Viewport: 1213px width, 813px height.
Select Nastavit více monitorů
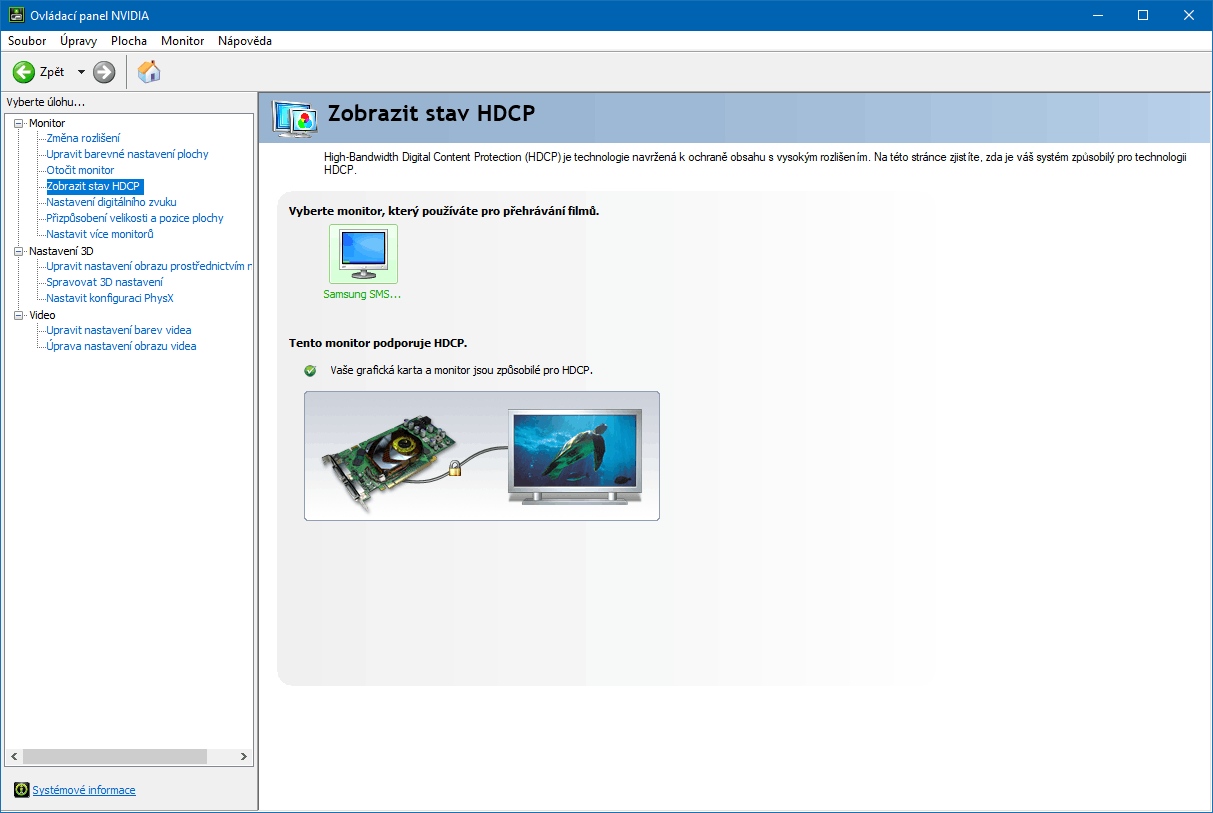pos(100,234)
